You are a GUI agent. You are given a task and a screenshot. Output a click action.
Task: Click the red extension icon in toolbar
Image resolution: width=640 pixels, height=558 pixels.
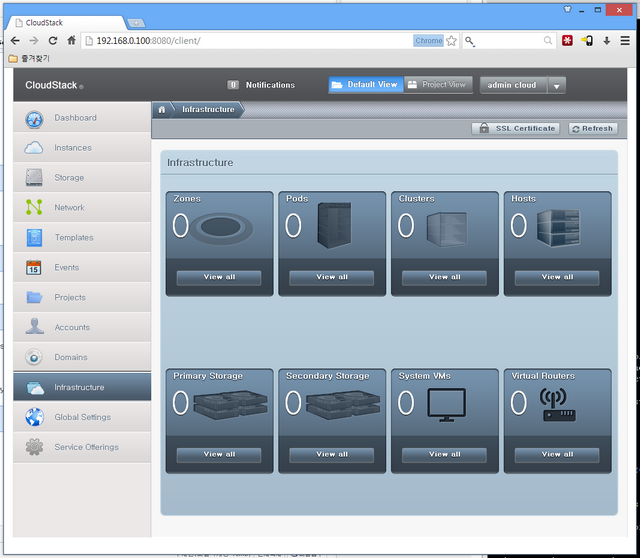[567, 40]
